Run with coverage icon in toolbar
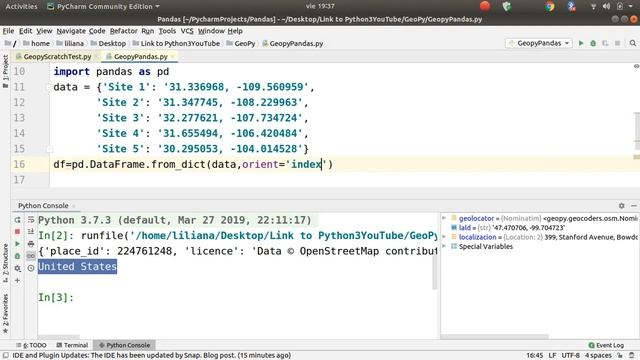 click(x=605, y=43)
